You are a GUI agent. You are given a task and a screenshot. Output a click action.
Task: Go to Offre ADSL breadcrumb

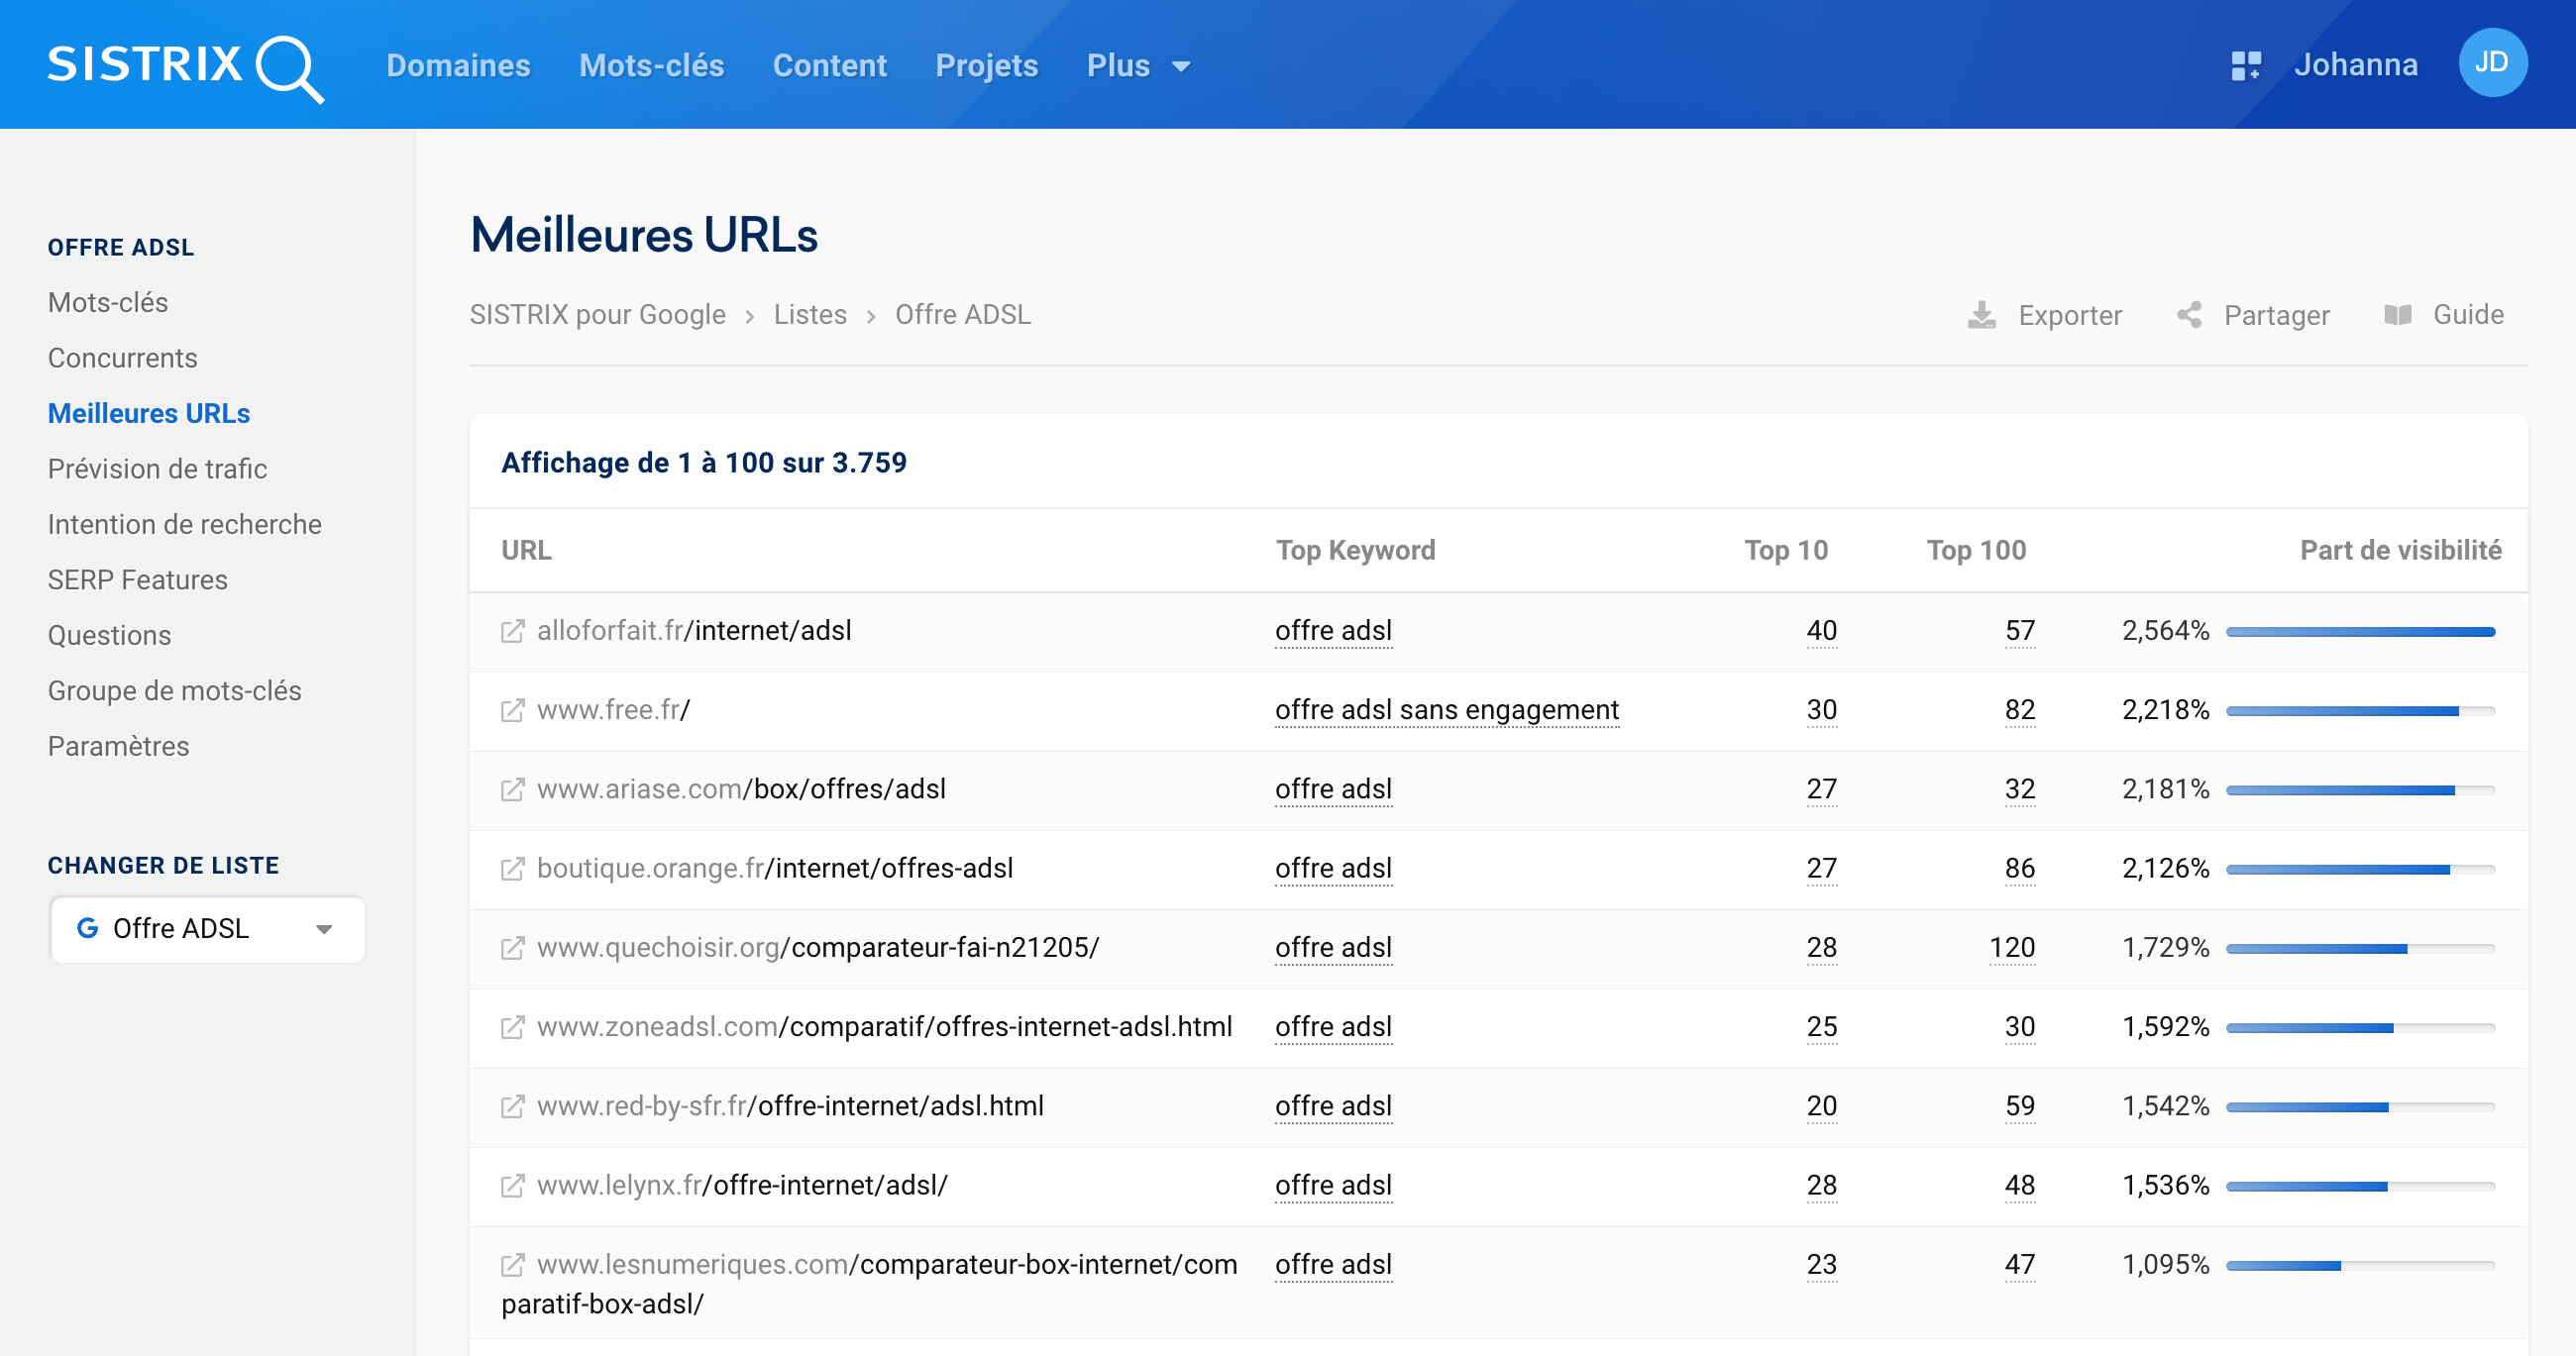[x=962, y=314]
